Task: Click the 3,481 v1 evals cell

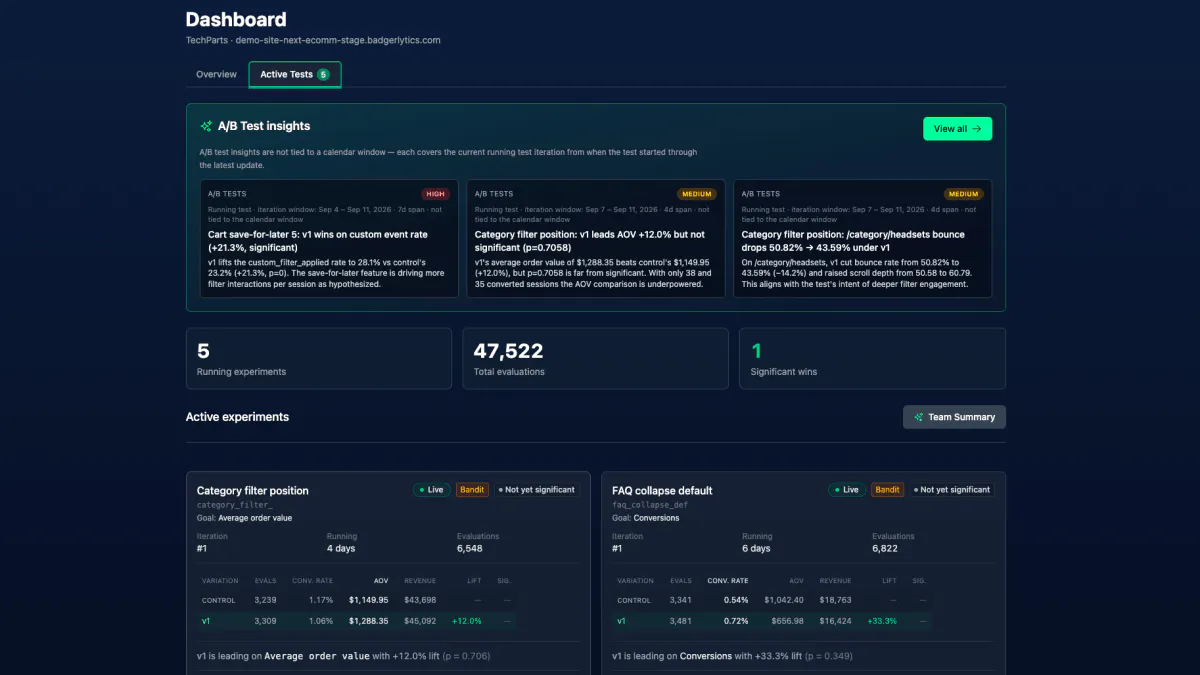Action: tap(681, 621)
